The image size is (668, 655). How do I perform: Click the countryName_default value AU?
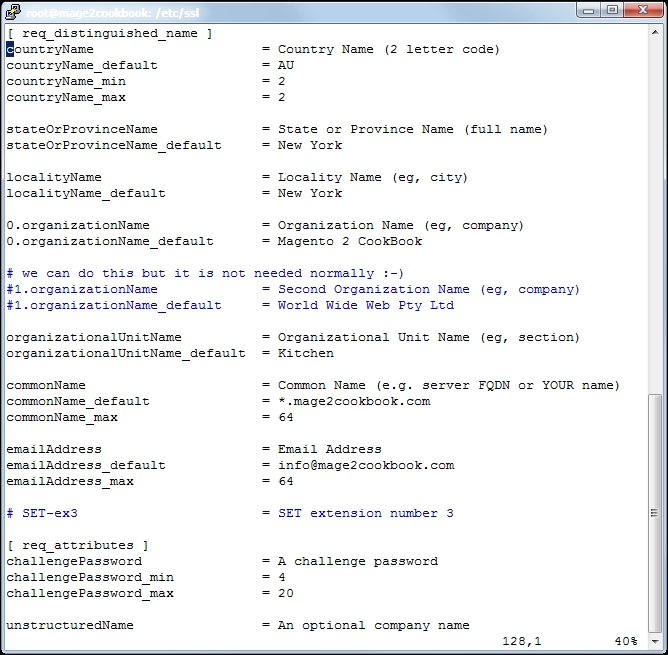(285, 65)
